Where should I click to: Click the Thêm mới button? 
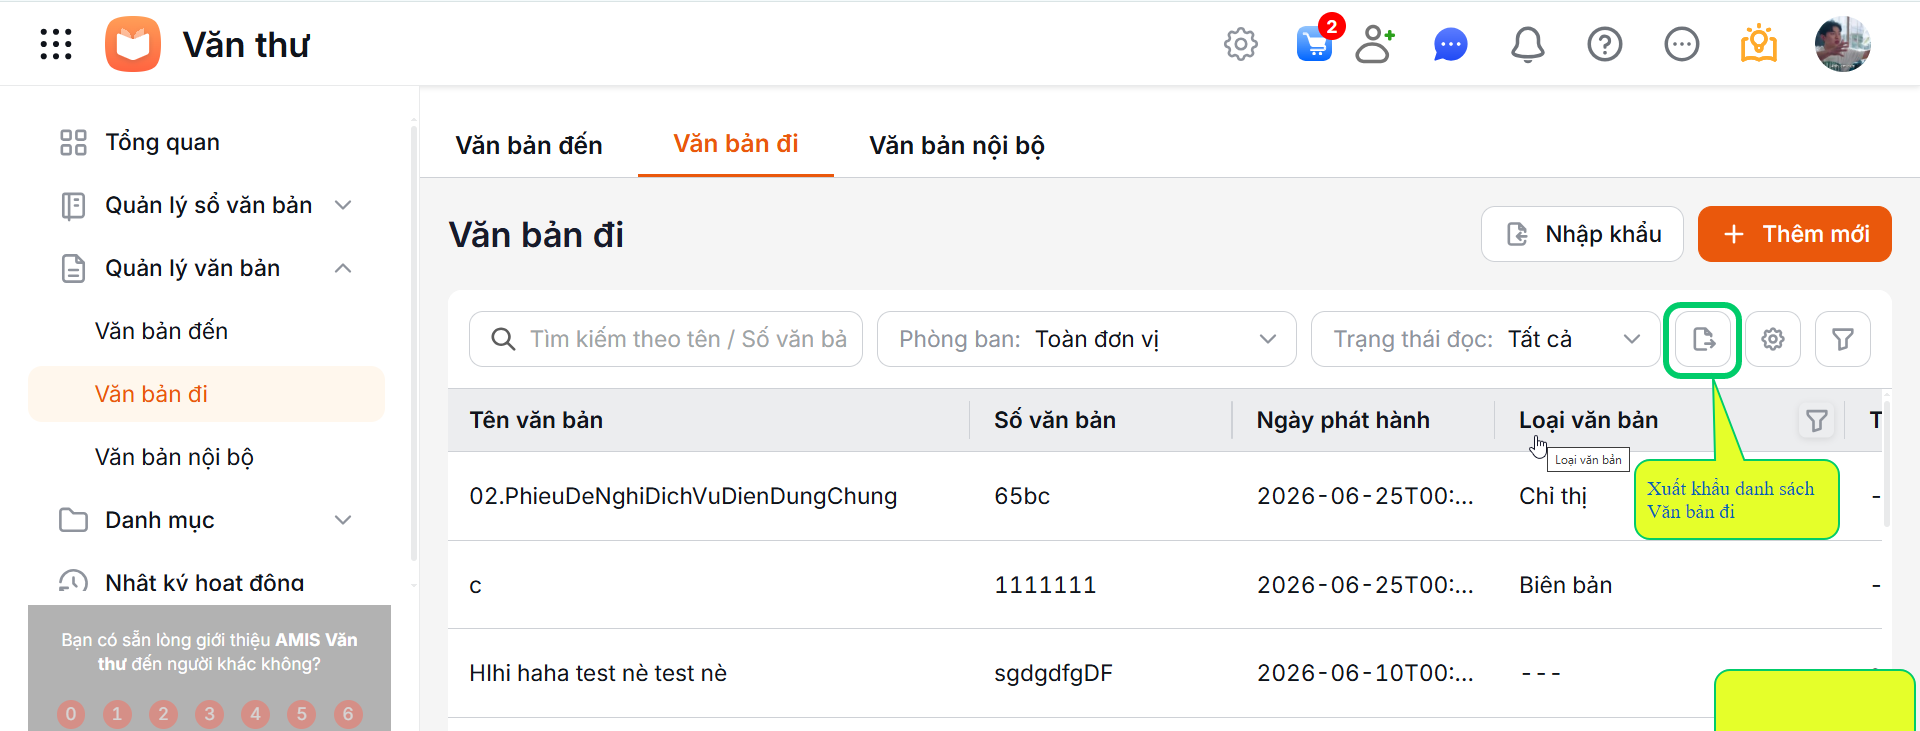click(x=1794, y=234)
